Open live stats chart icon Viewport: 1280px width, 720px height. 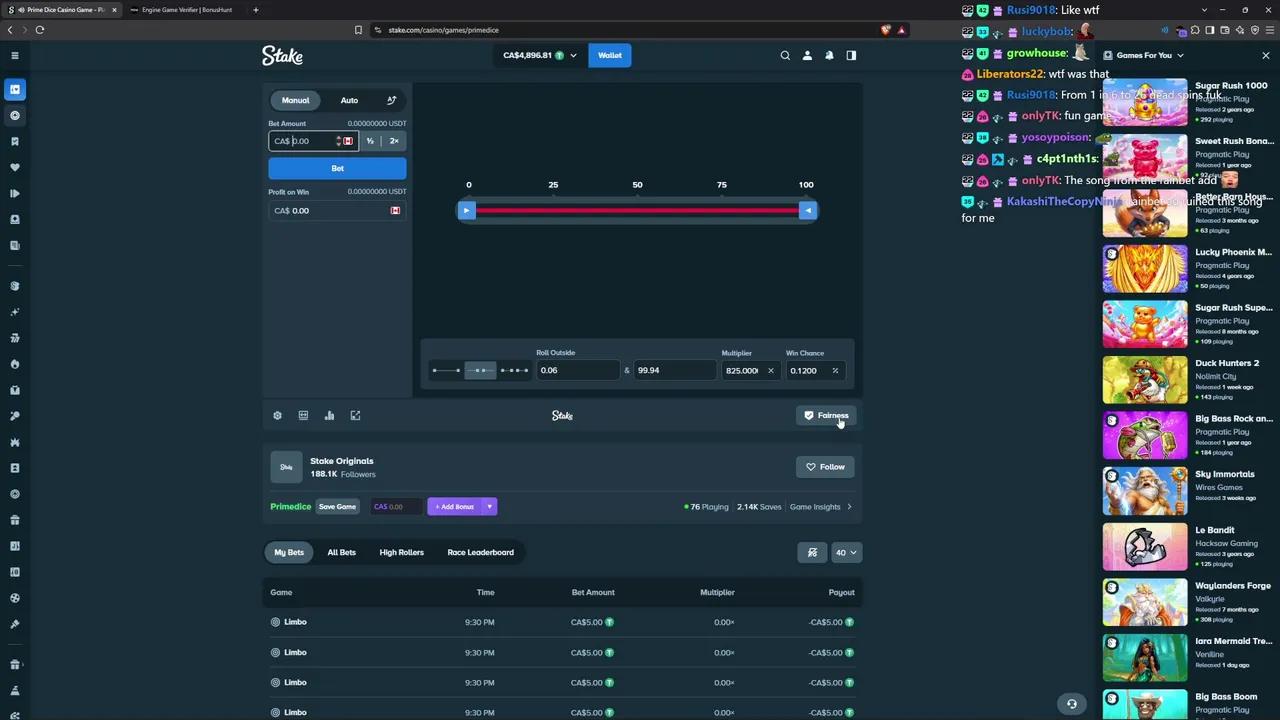click(329, 415)
